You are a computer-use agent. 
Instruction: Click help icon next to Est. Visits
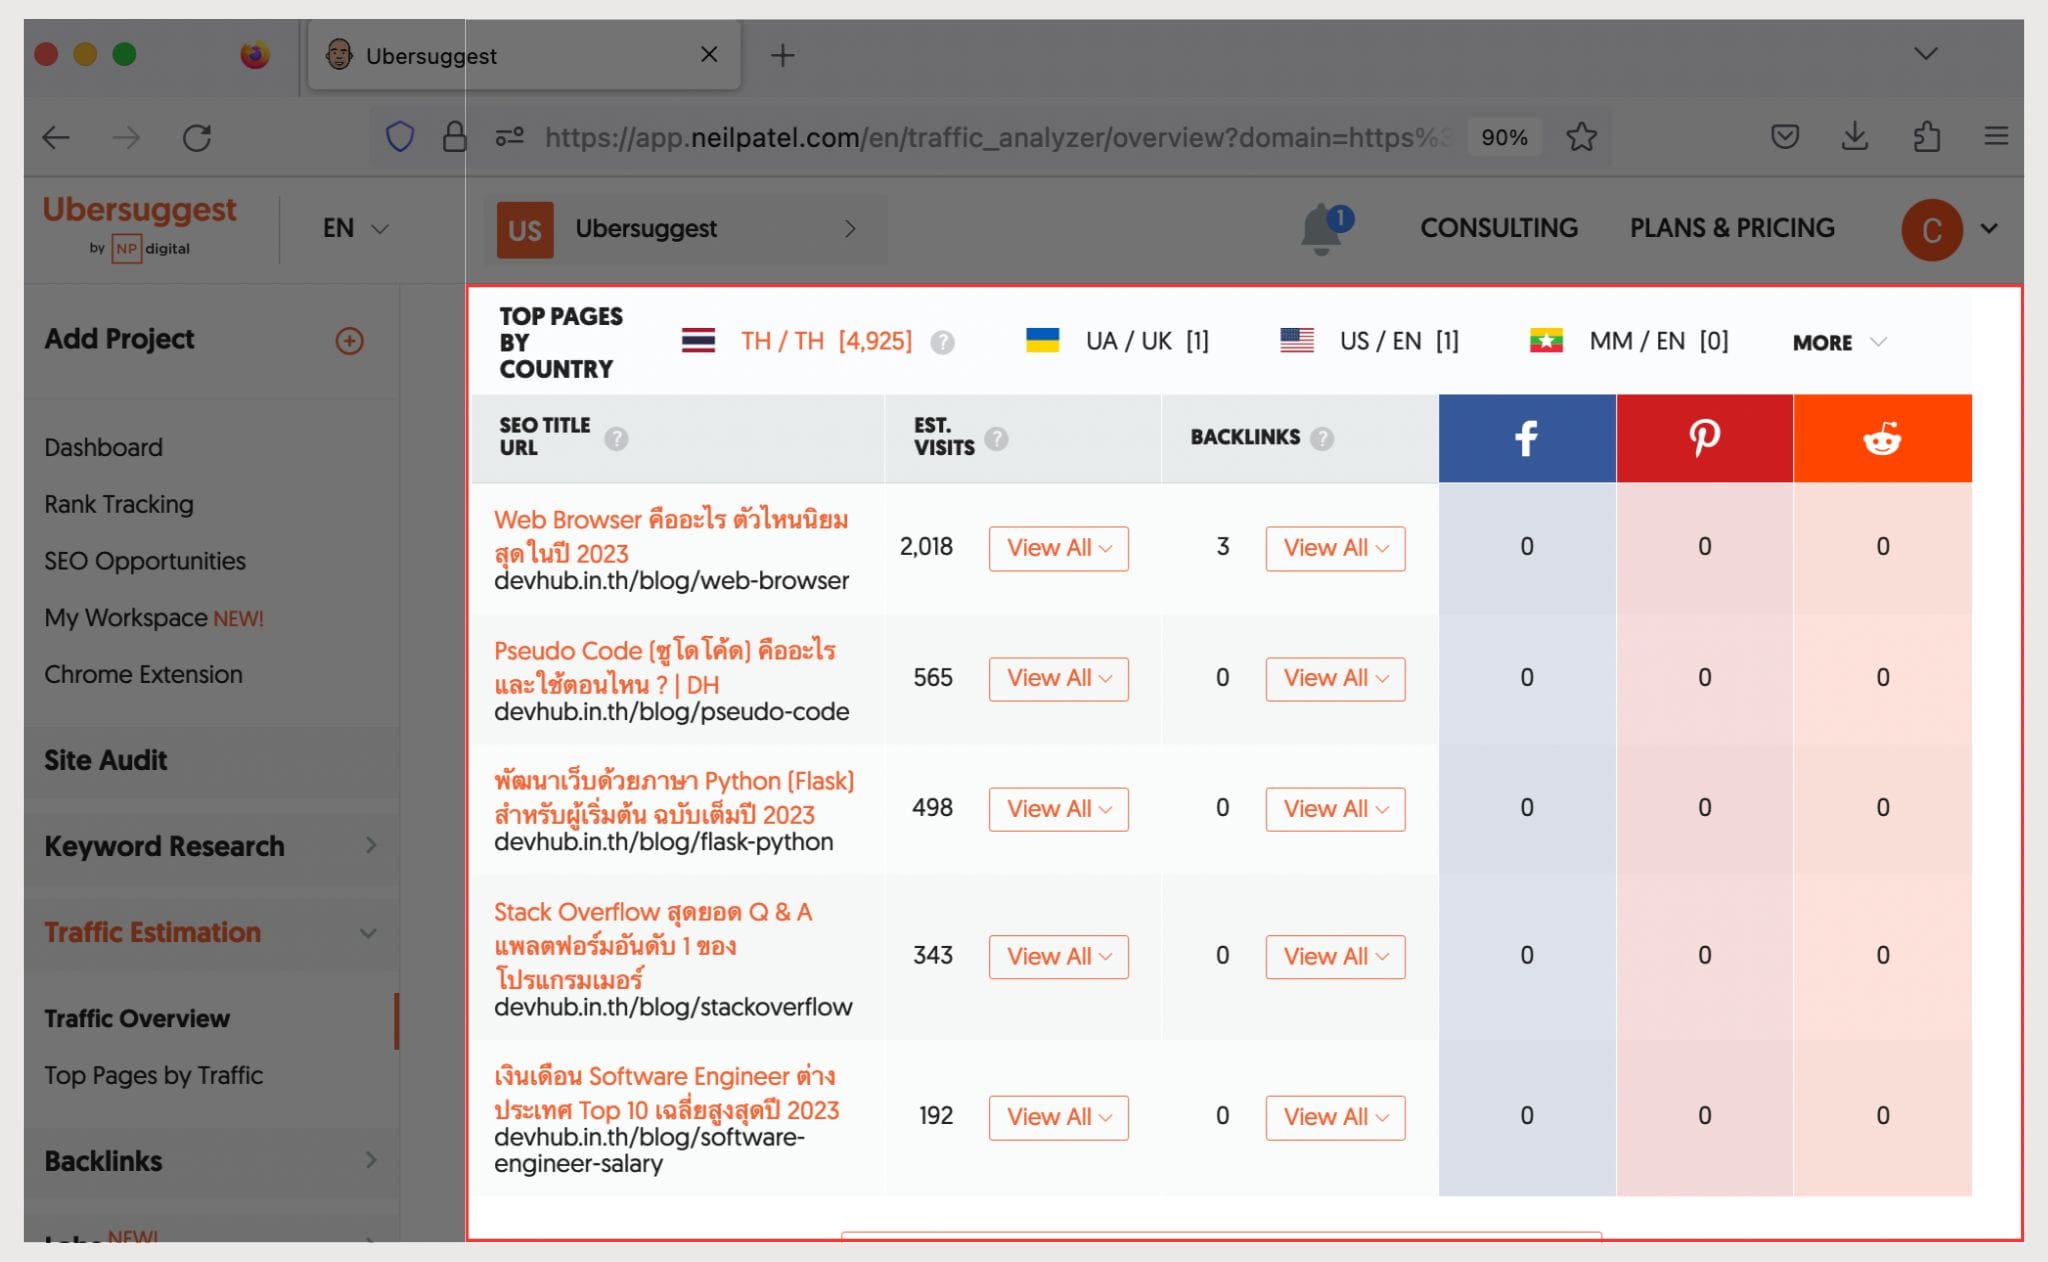(996, 438)
